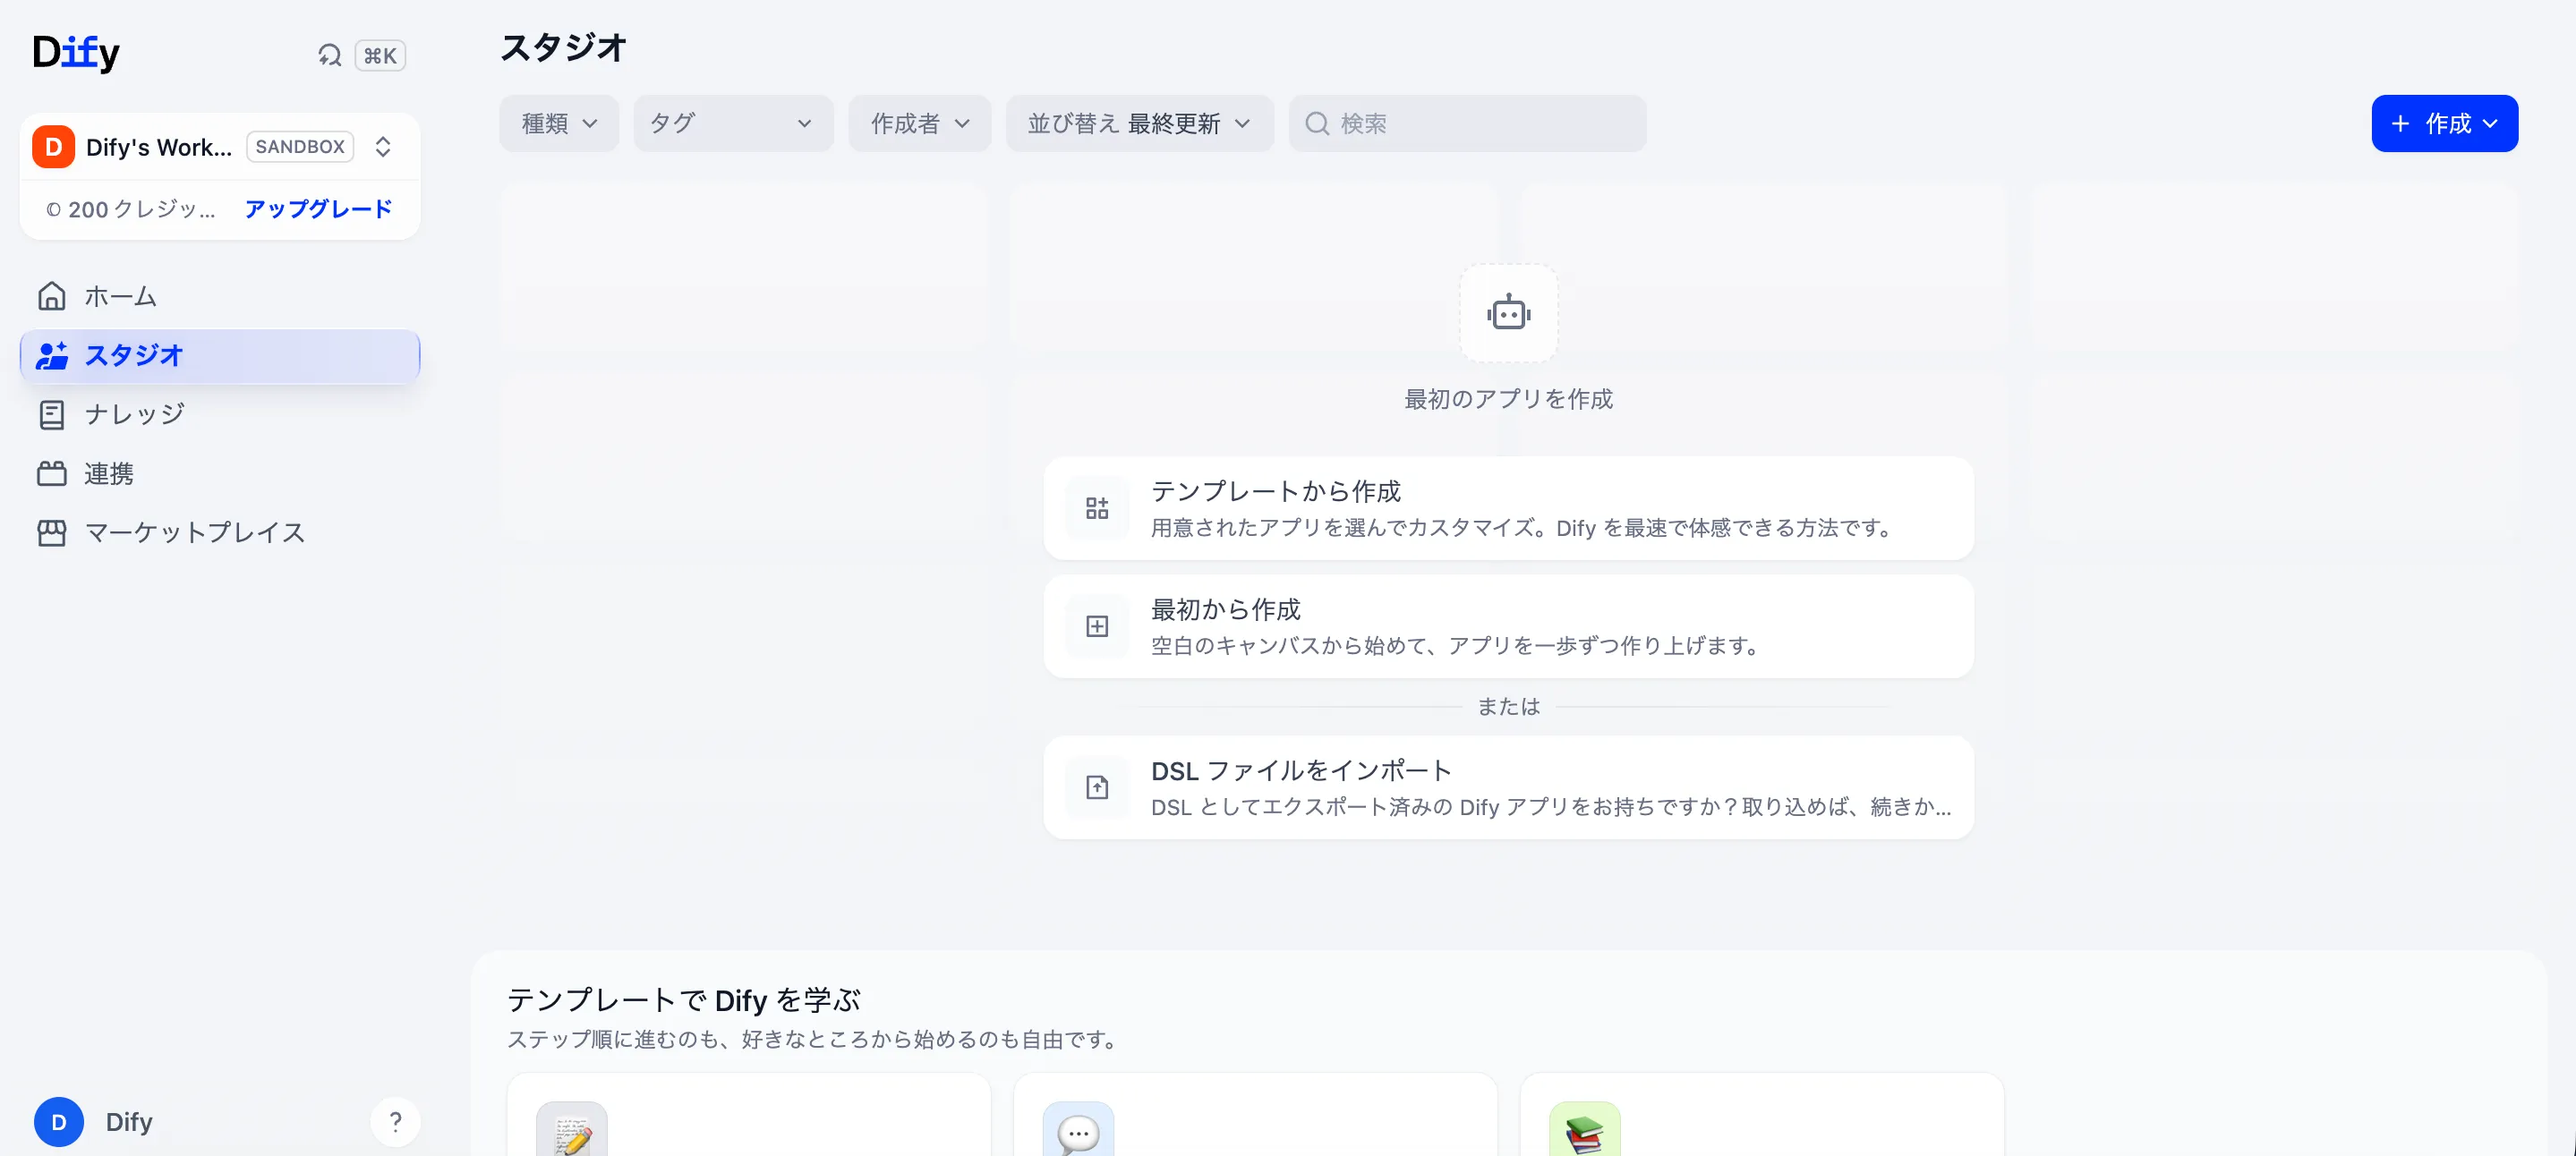Click the template grid icon
The height and width of the screenshot is (1156, 2576).
1097,508
